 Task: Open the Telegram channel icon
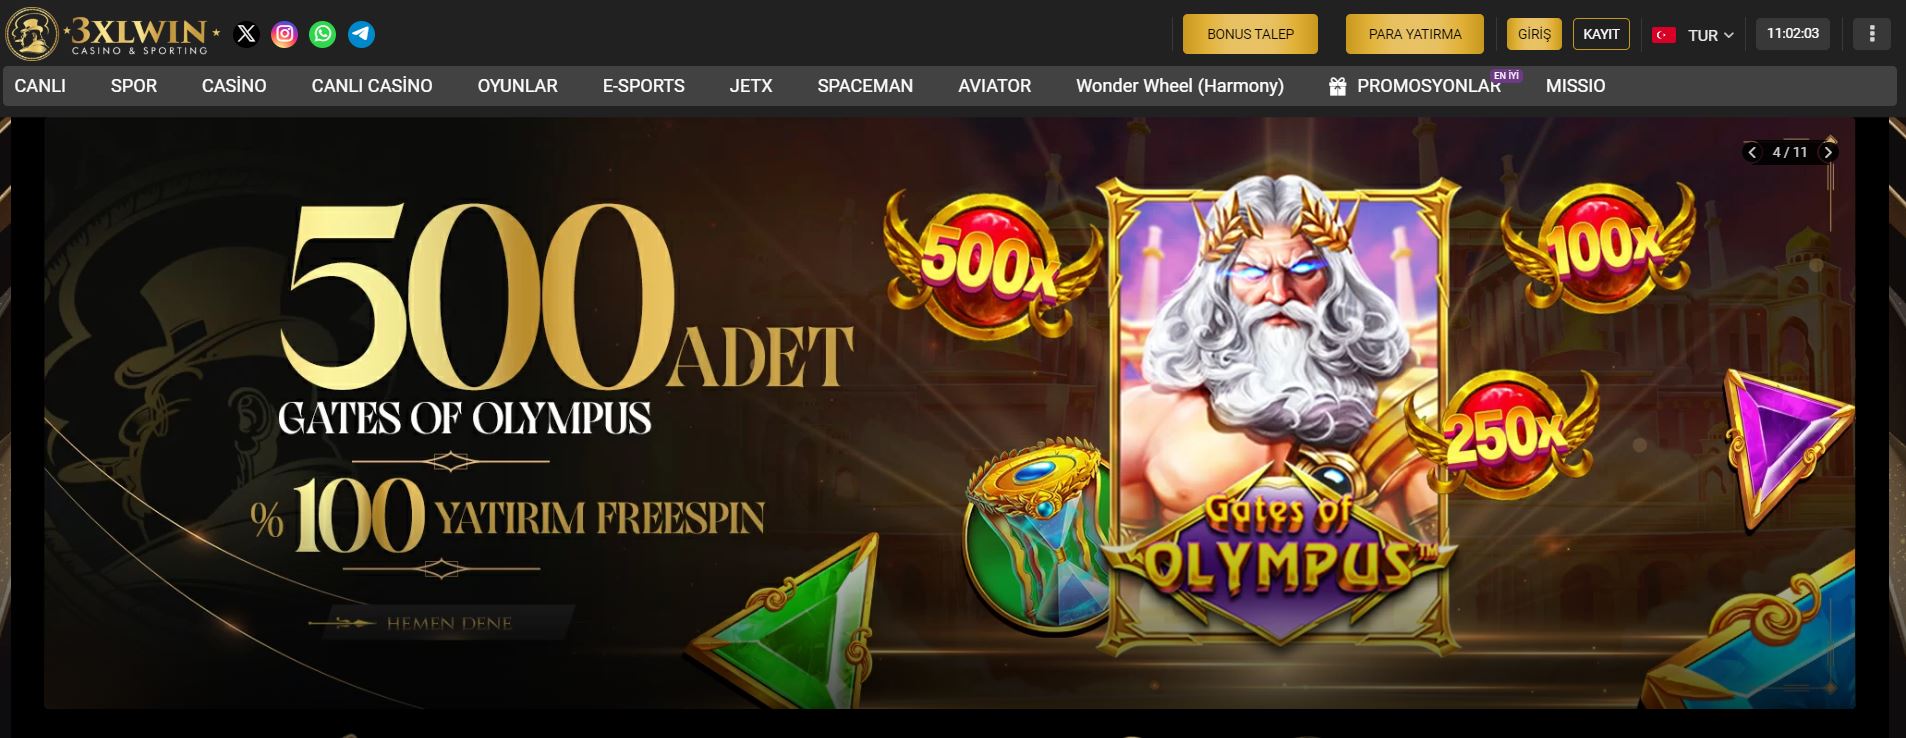[362, 34]
